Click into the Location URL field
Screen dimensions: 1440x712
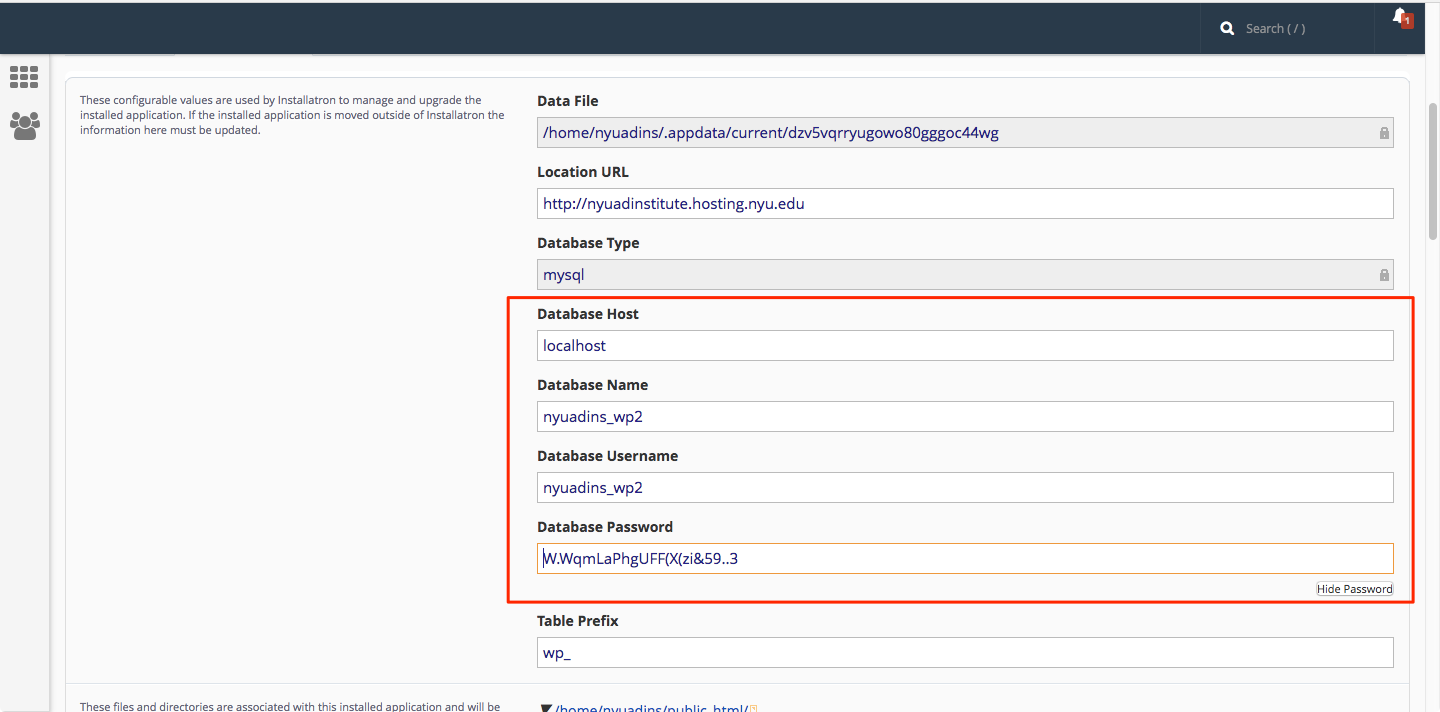pyautogui.click(x=965, y=203)
